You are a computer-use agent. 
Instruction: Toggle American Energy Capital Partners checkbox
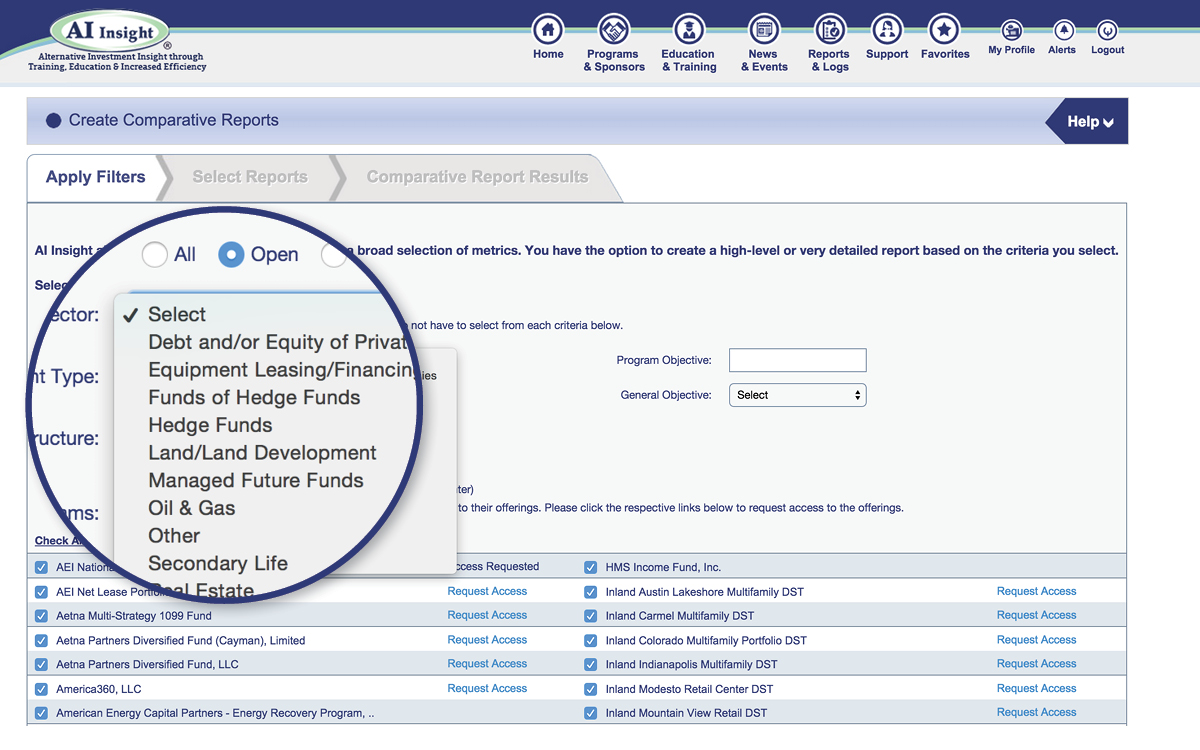tap(41, 713)
